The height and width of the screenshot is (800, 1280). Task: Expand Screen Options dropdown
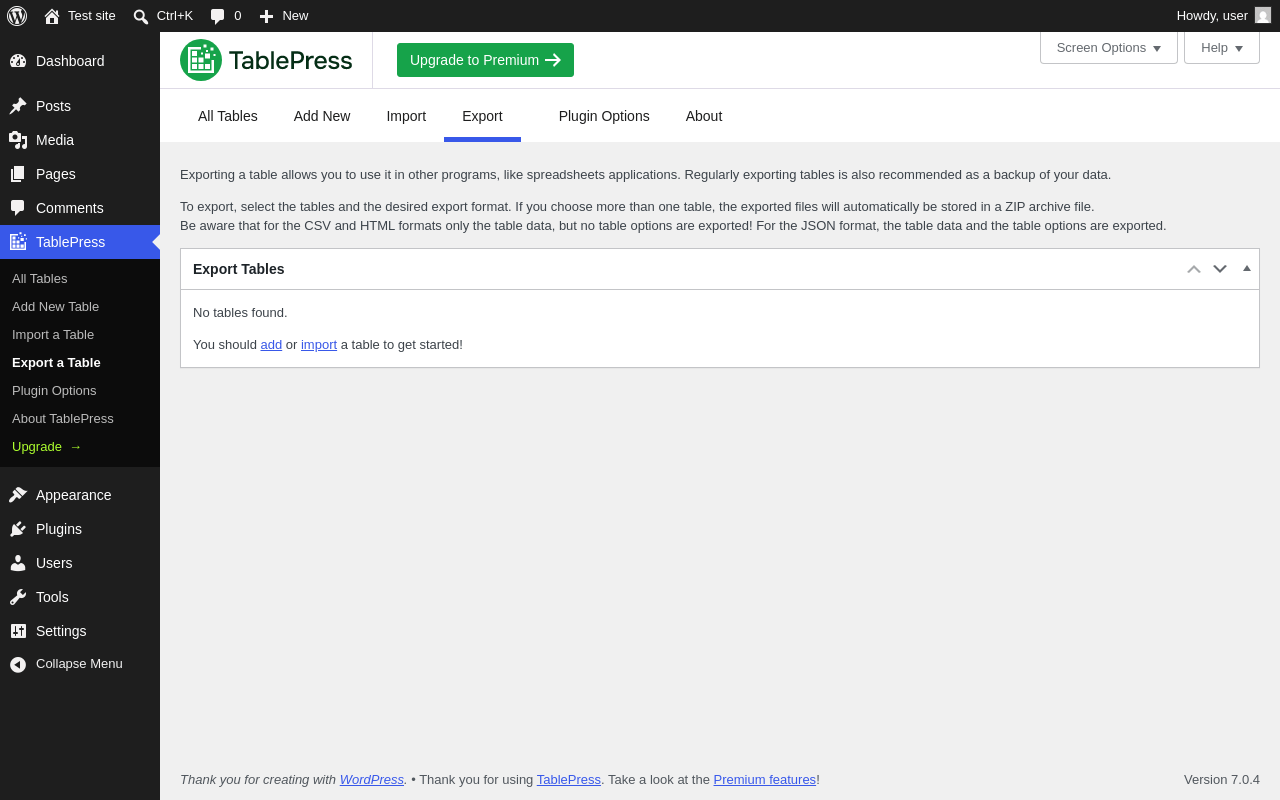[1109, 47]
